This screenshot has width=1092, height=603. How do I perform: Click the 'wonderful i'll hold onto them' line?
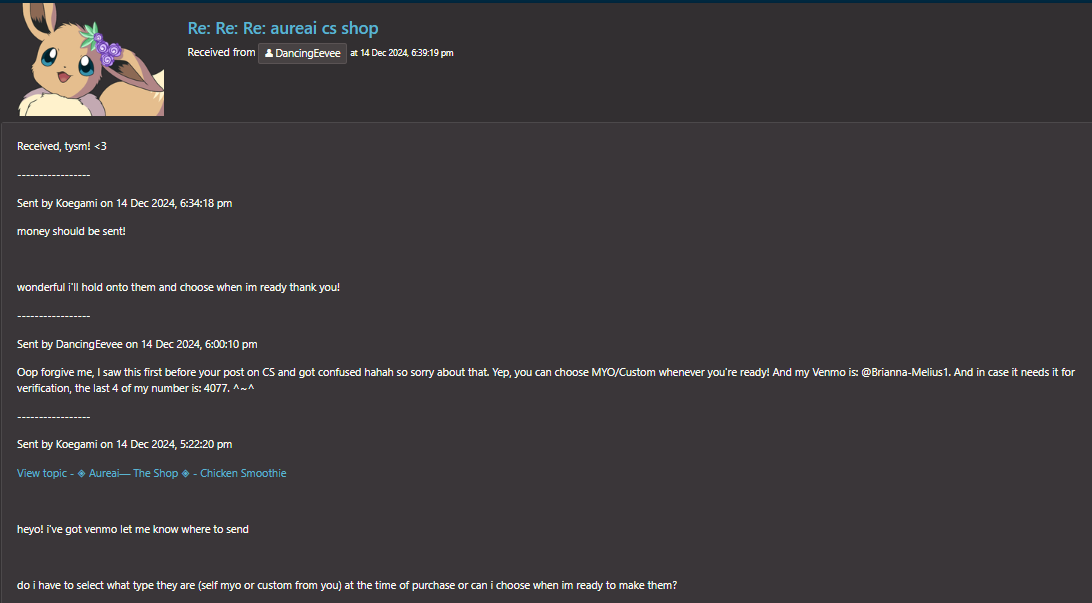178,287
